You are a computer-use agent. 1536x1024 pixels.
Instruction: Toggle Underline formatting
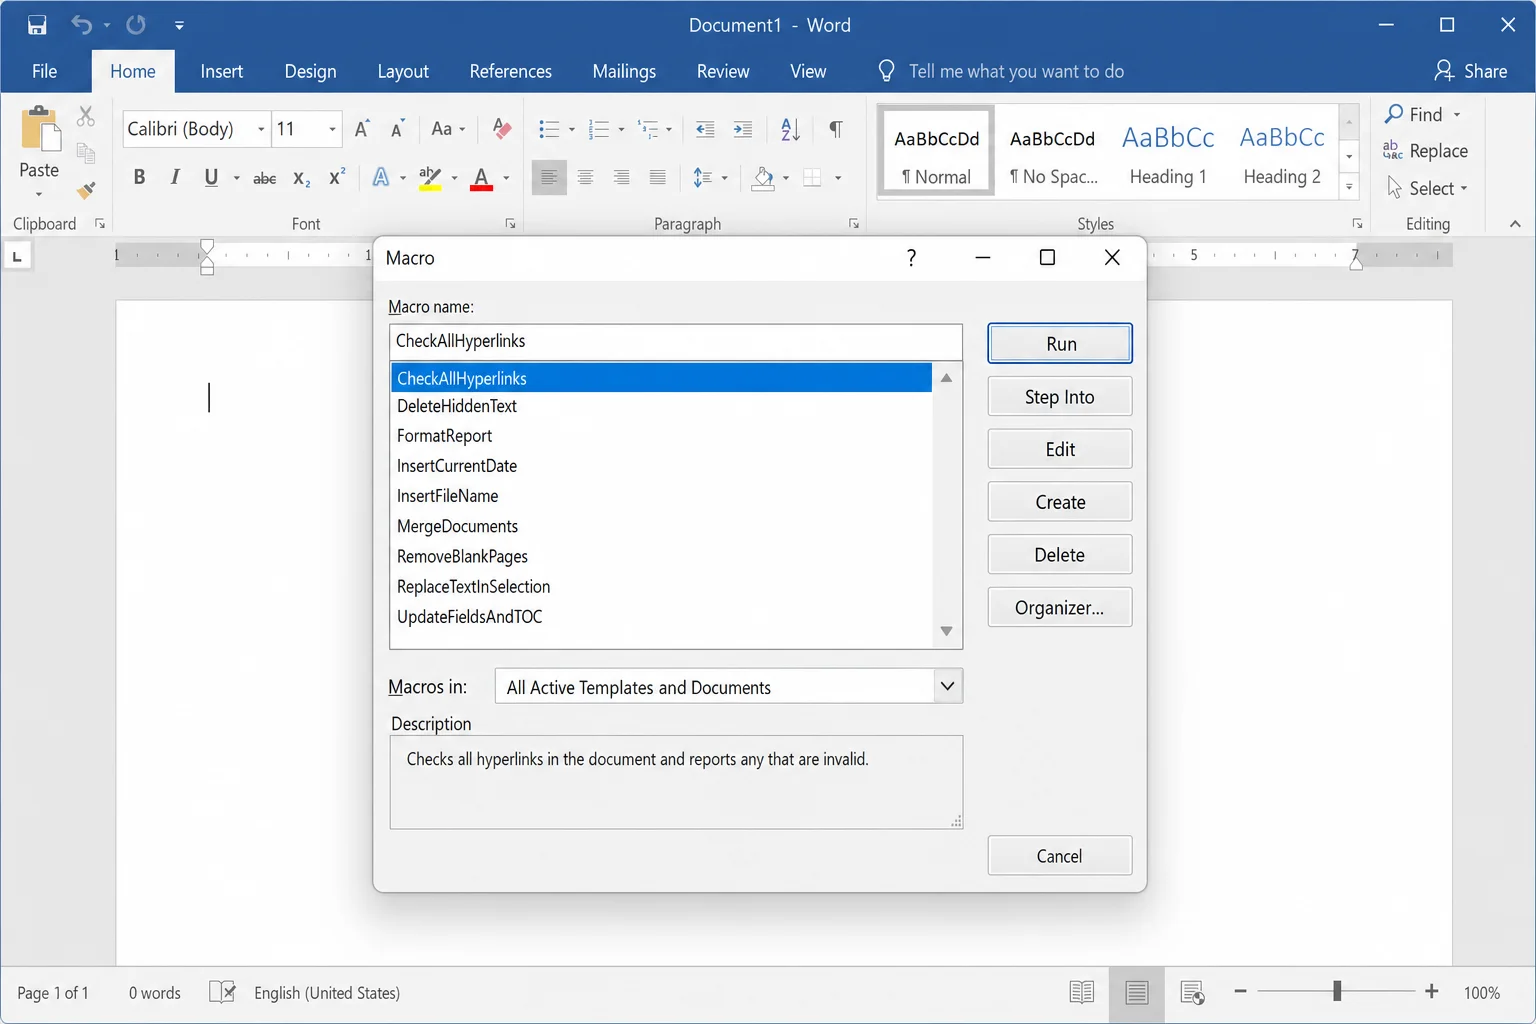(x=211, y=178)
